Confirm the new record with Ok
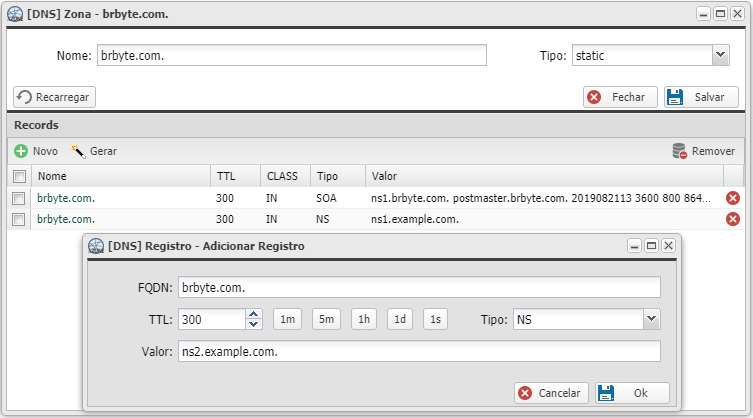This screenshot has height=418, width=753. coord(632,393)
